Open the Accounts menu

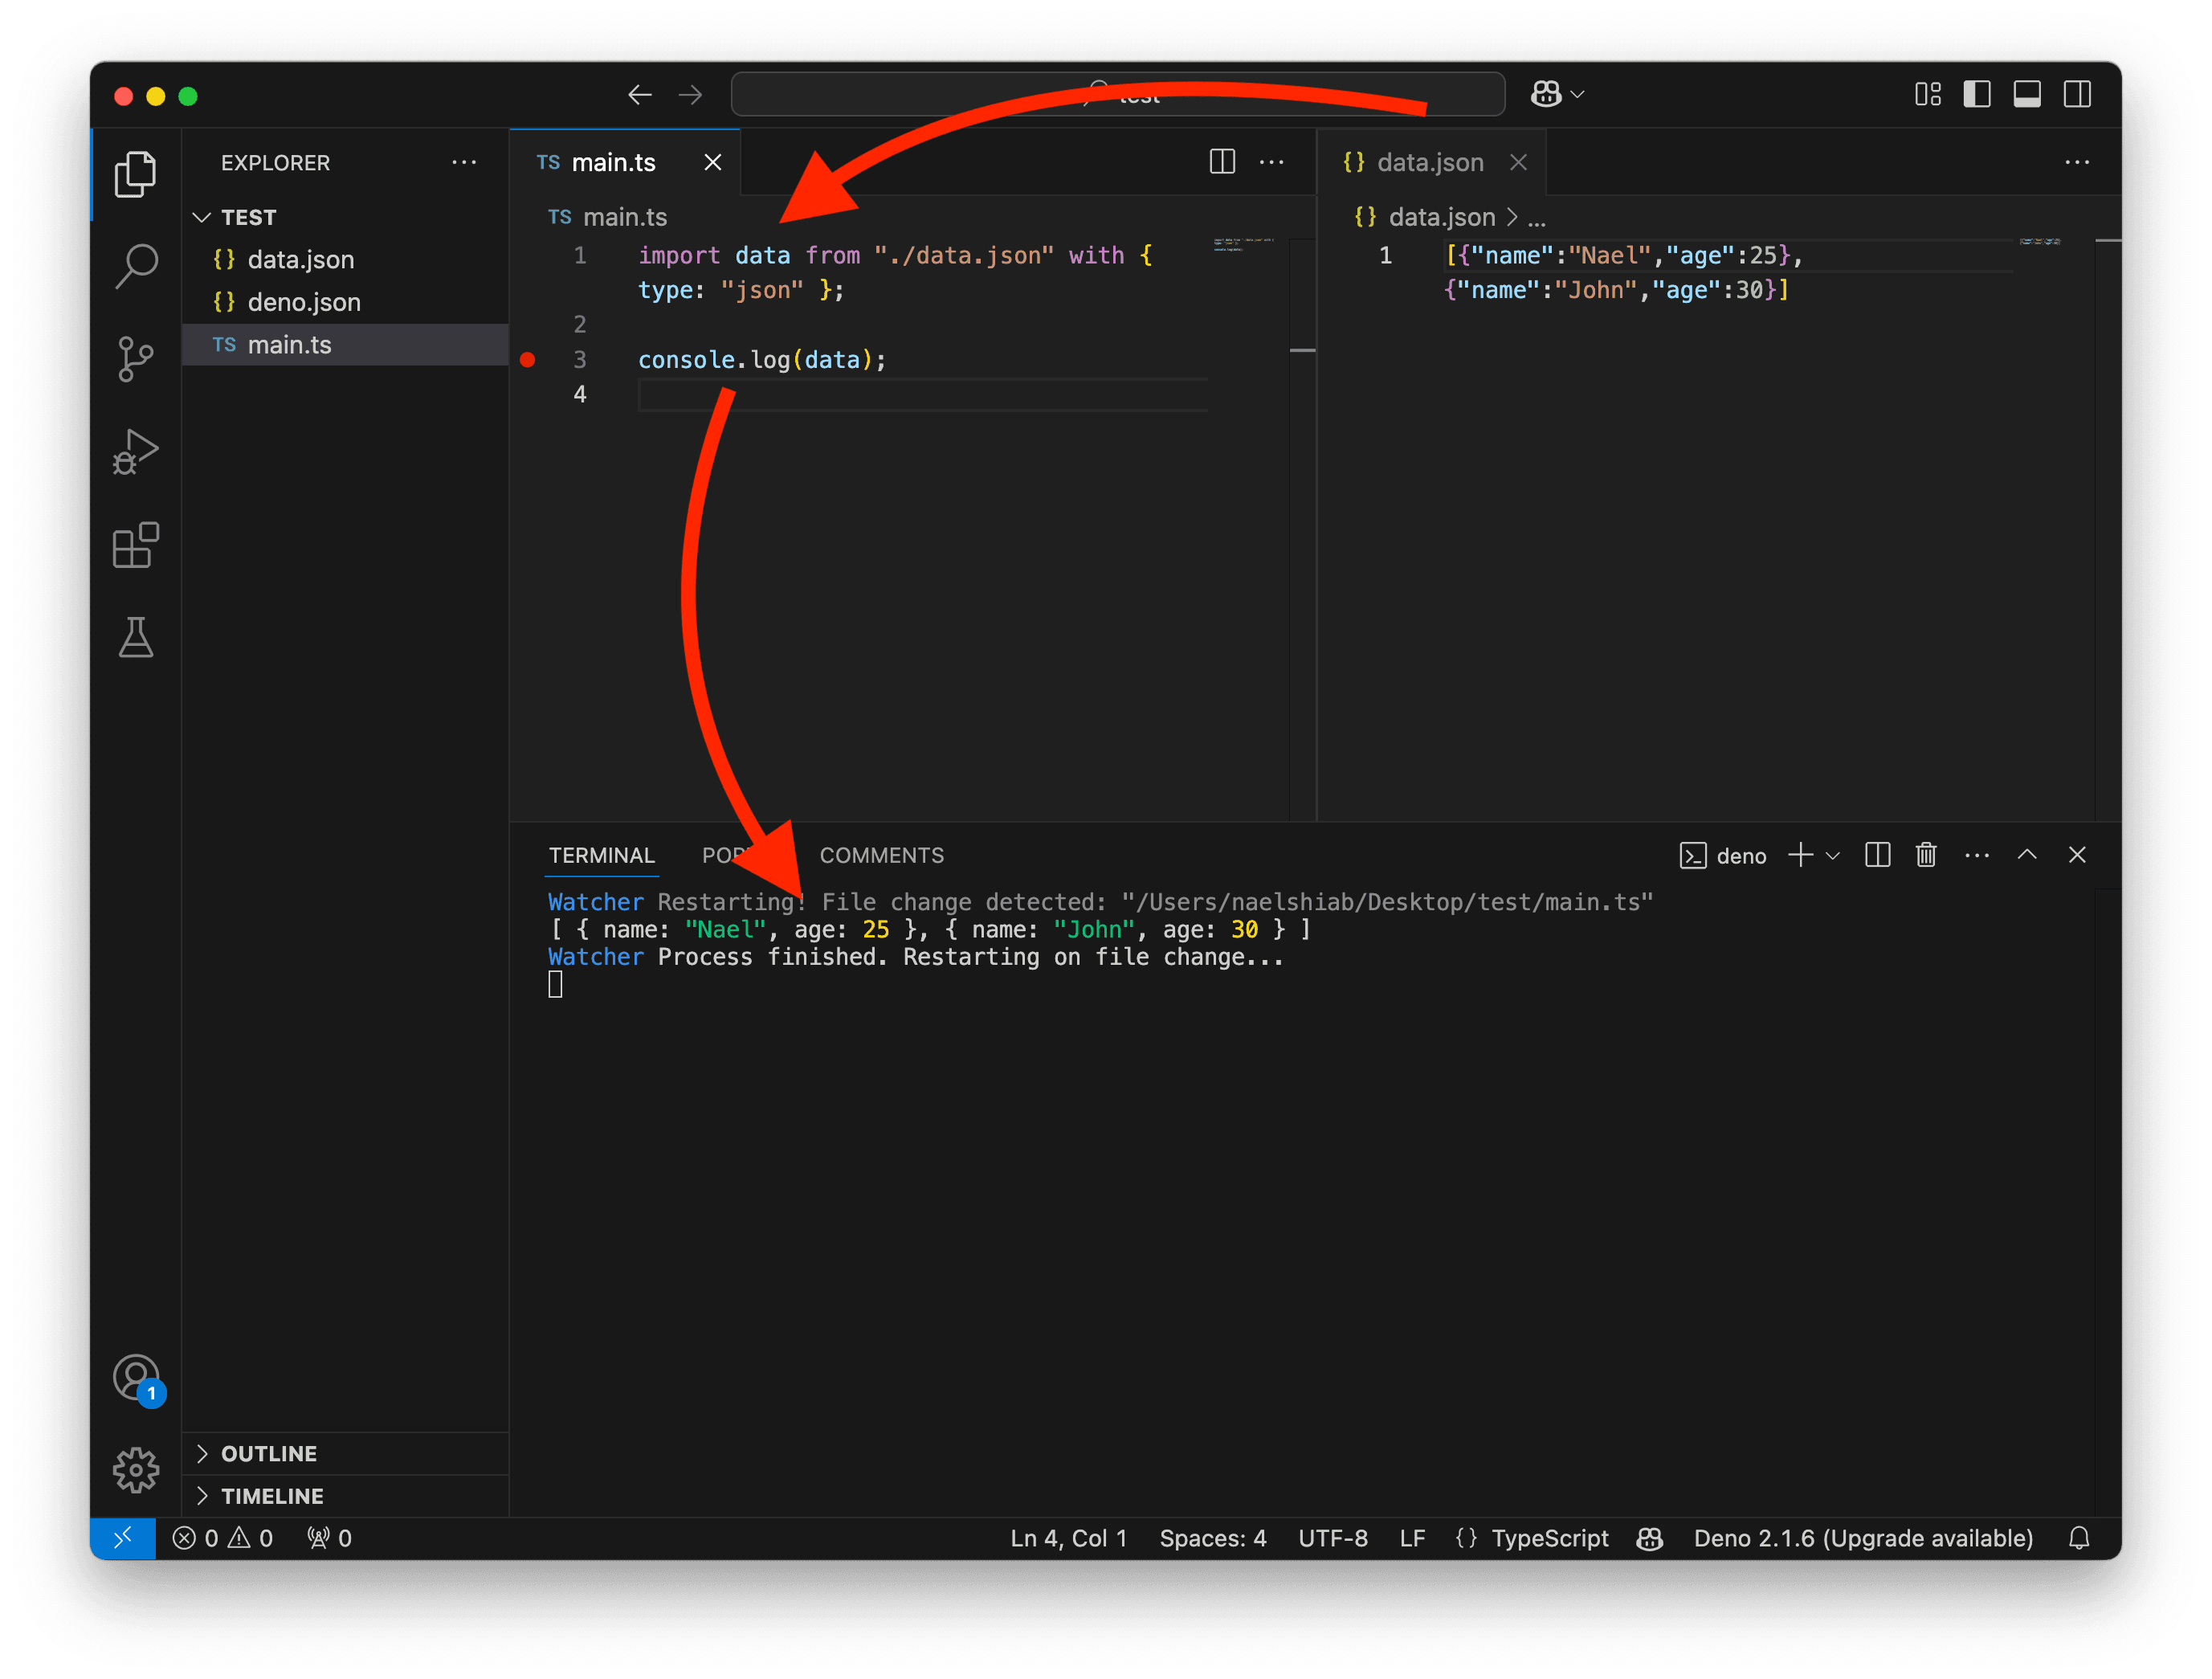(x=136, y=1379)
